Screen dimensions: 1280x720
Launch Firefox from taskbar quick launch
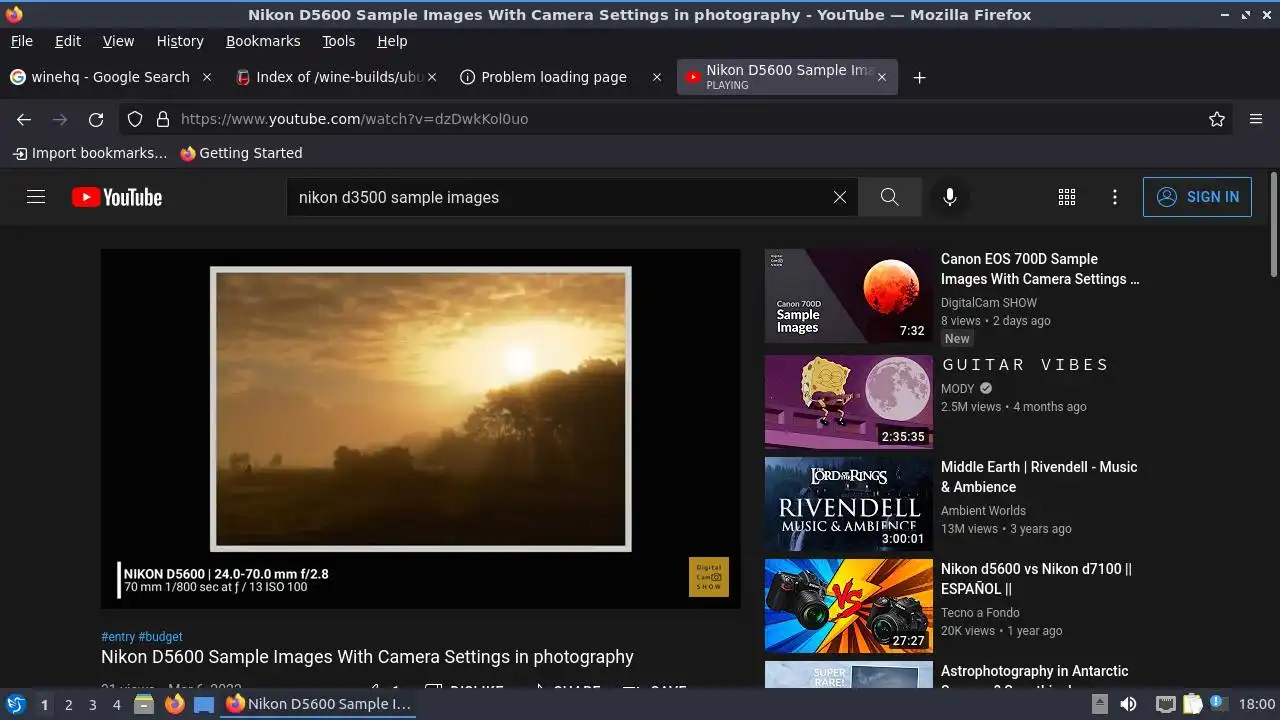pyautogui.click(x=174, y=704)
